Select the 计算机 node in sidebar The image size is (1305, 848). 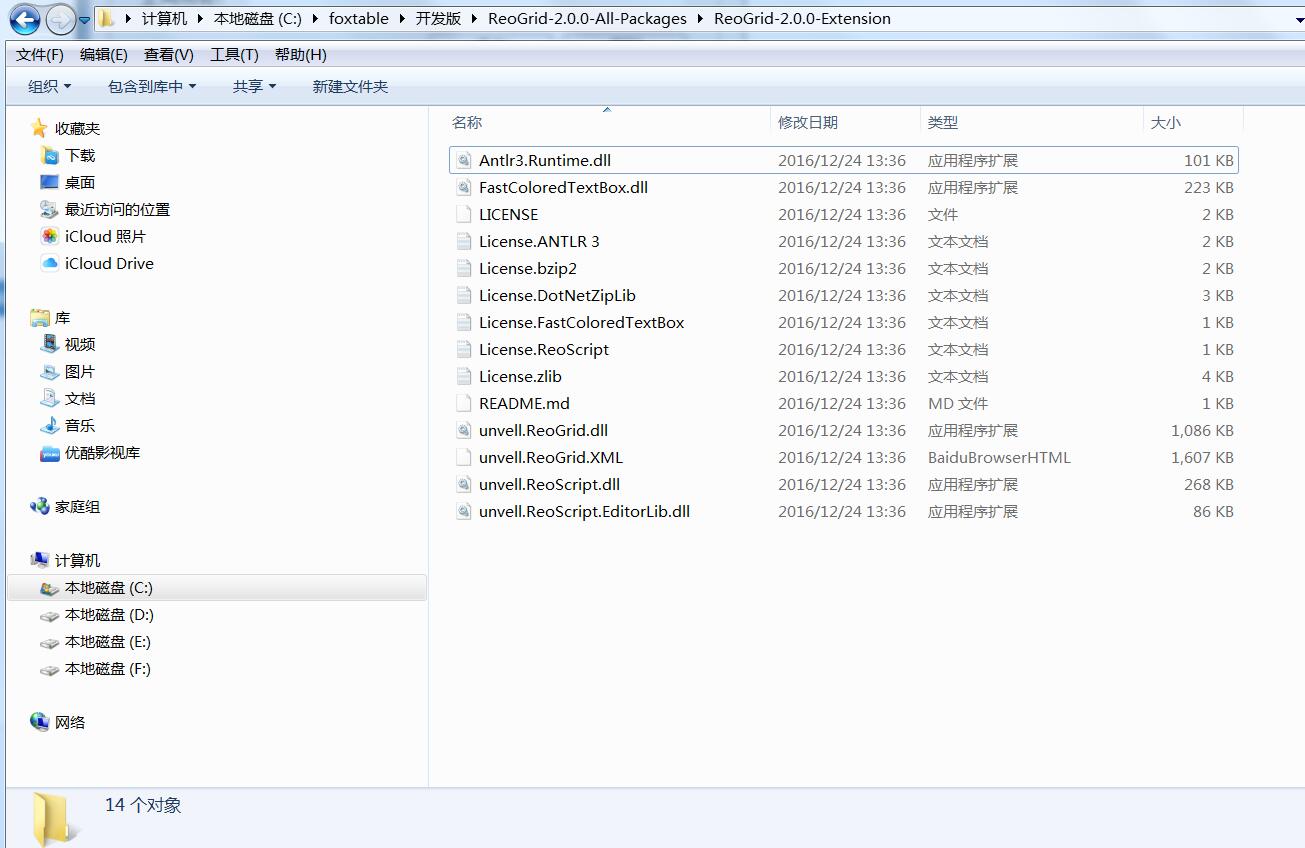pos(77,560)
